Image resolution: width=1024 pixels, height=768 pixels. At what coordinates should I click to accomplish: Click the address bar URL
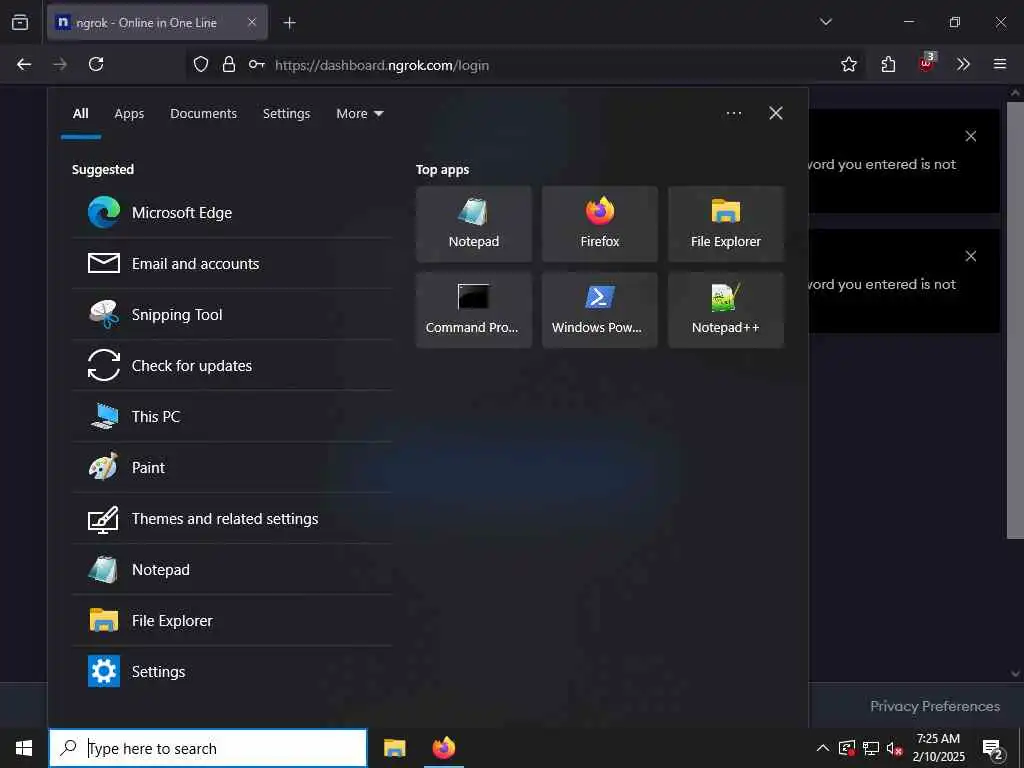click(382, 65)
